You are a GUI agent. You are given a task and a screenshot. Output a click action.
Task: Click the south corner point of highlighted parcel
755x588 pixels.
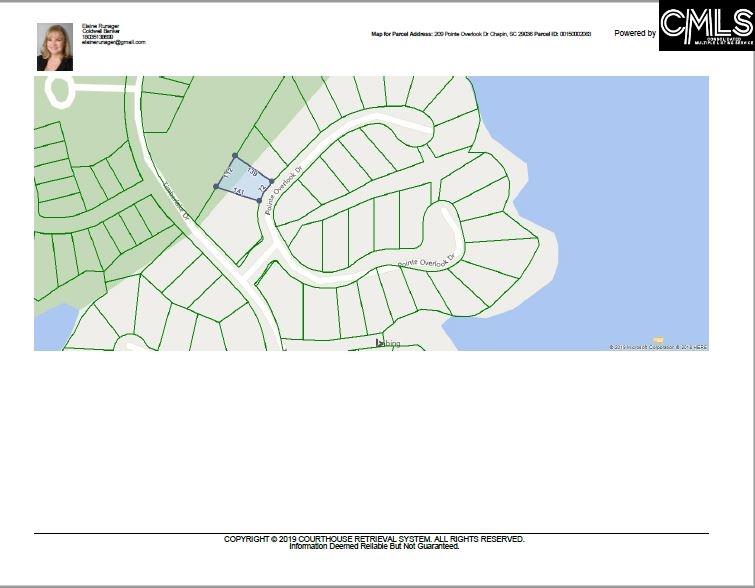pyautogui.click(x=260, y=200)
